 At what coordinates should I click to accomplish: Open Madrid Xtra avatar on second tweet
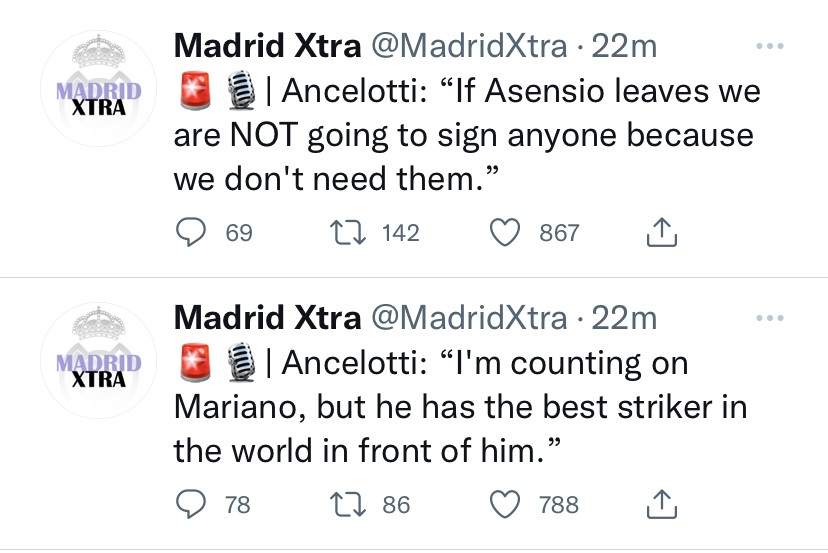point(98,364)
